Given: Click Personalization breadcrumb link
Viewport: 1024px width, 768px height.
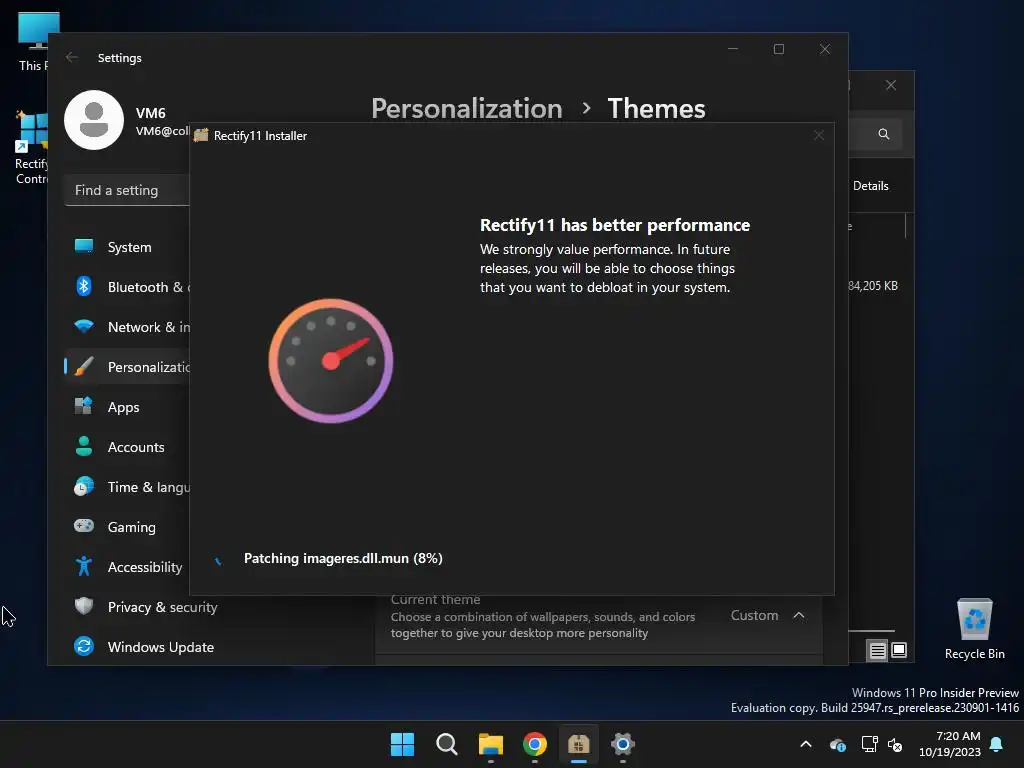Looking at the screenshot, I should 467,108.
